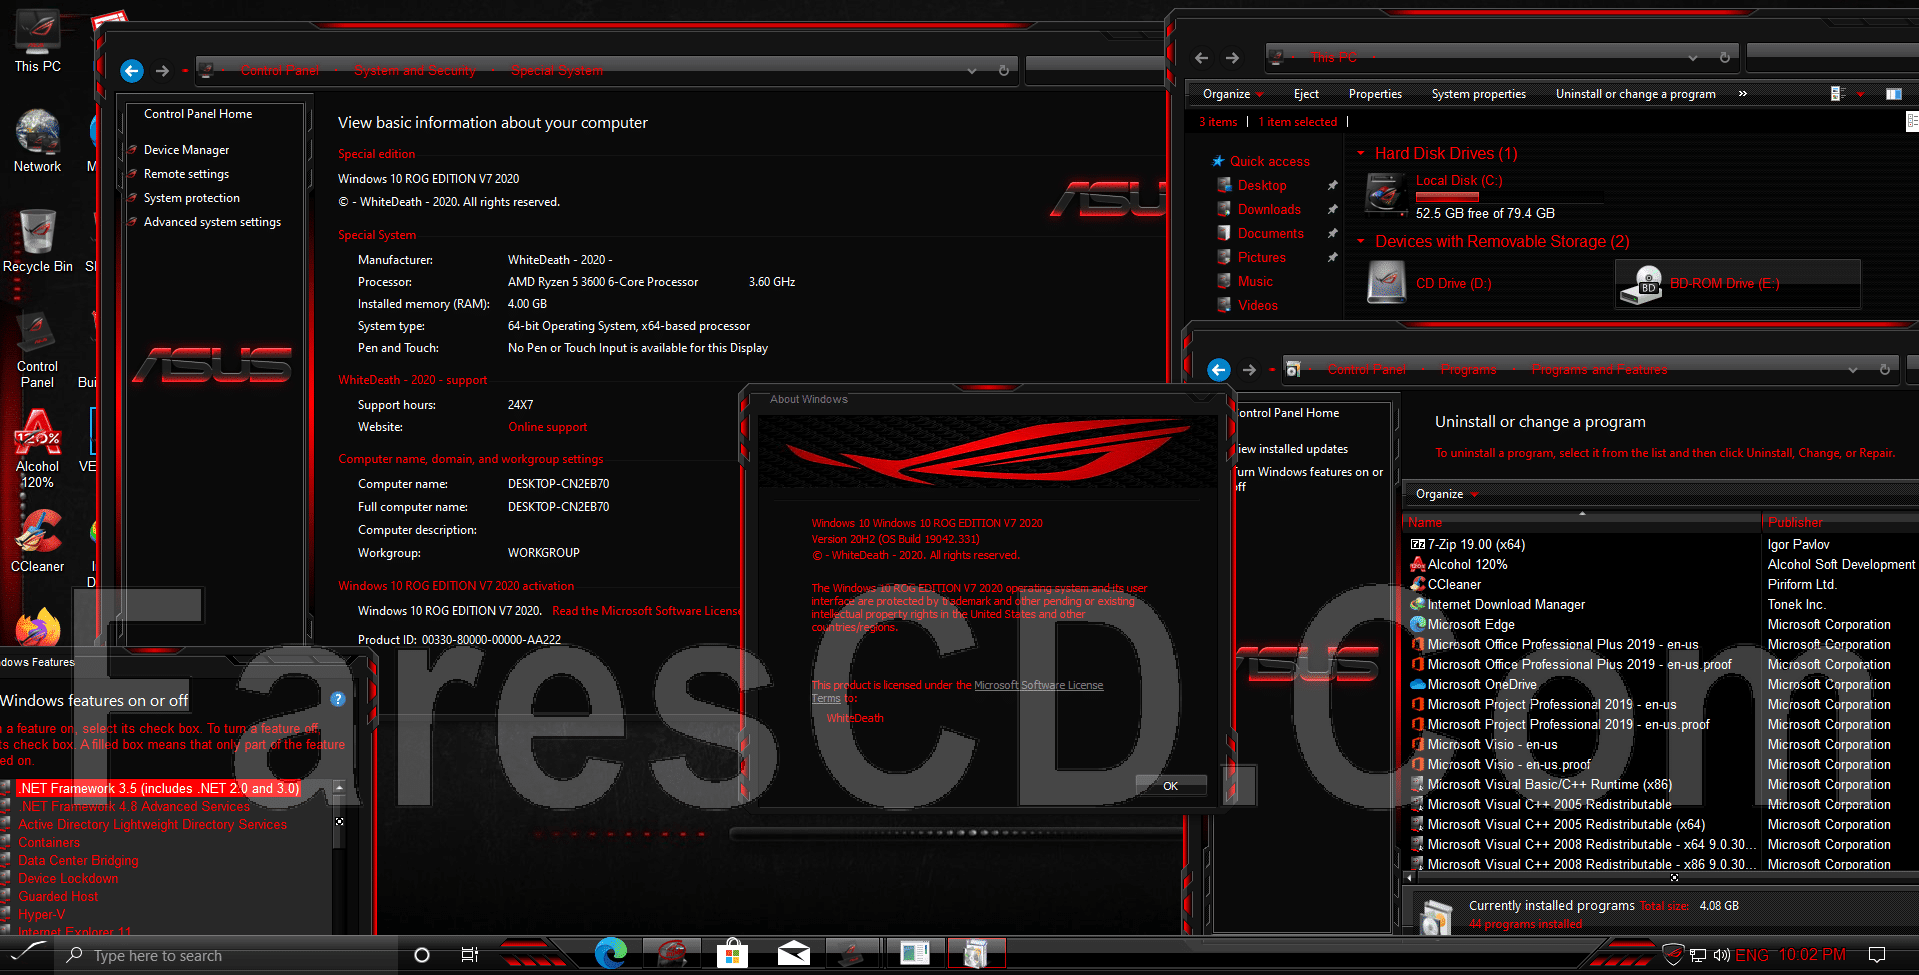Go forward in the System window
Image resolution: width=1919 pixels, height=975 pixels.
162,71
